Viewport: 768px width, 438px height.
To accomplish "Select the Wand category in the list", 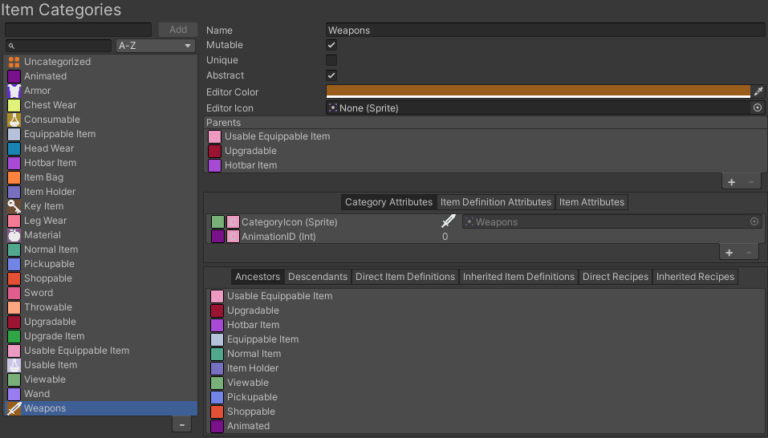I will (x=36, y=394).
